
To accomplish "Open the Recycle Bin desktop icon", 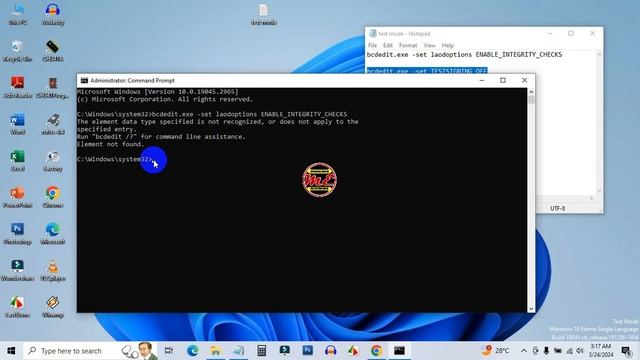I will pyautogui.click(x=18, y=51).
